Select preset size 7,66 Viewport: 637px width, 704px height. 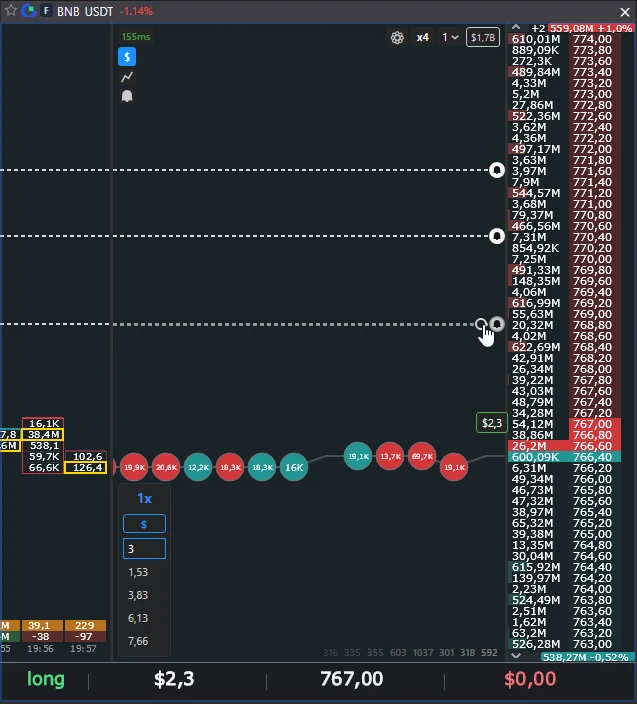tap(138, 641)
